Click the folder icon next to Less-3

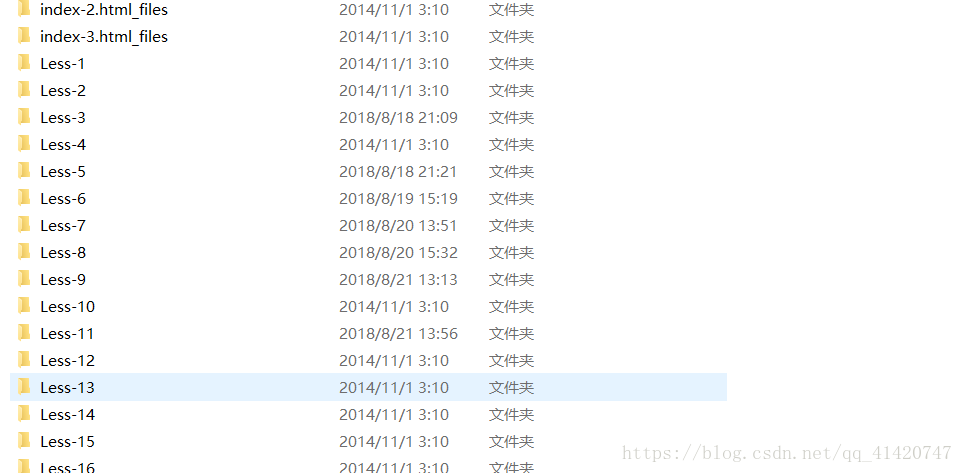click(24, 117)
